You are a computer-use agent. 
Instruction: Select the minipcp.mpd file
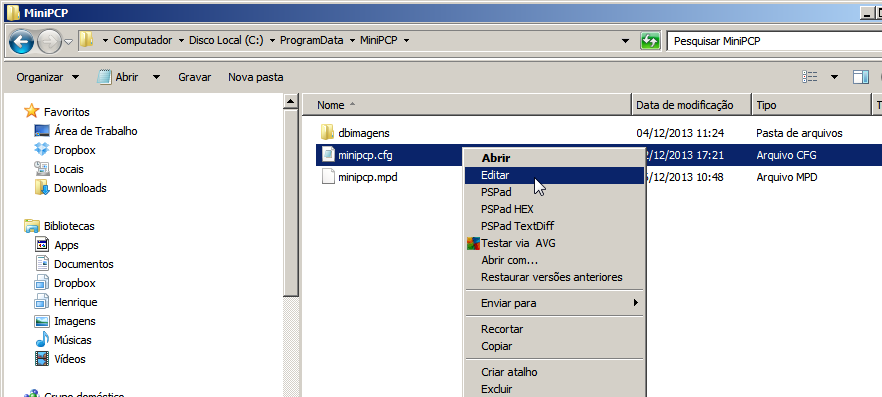(x=368, y=177)
